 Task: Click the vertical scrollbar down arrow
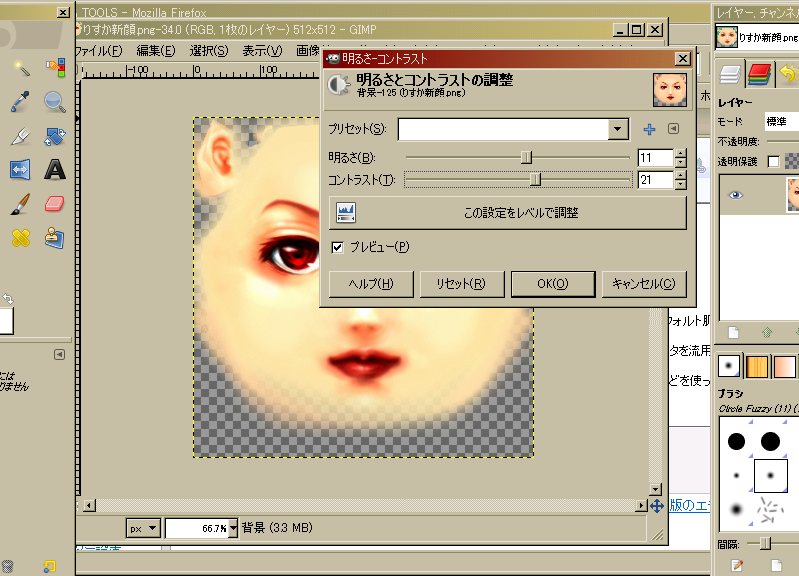pyautogui.click(x=655, y=489)
